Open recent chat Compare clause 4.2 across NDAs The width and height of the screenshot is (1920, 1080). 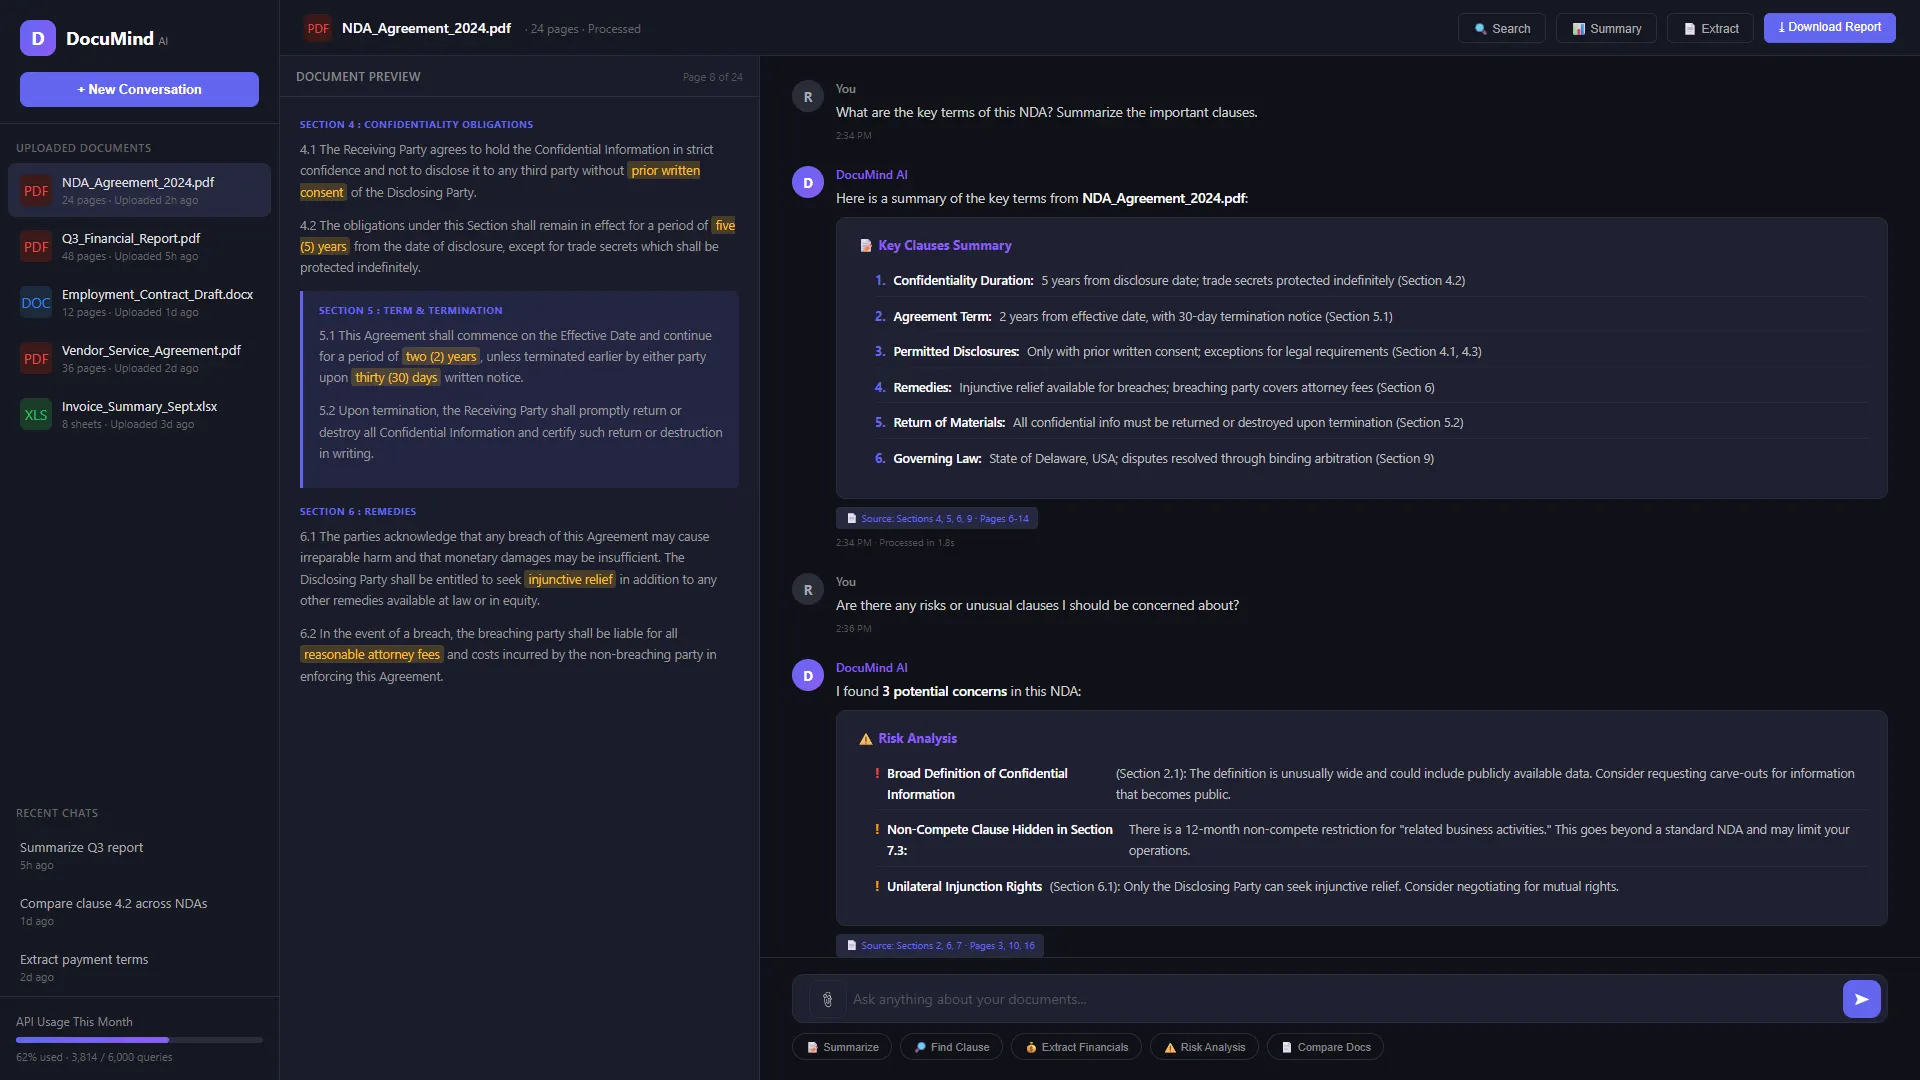pos(139,912)
